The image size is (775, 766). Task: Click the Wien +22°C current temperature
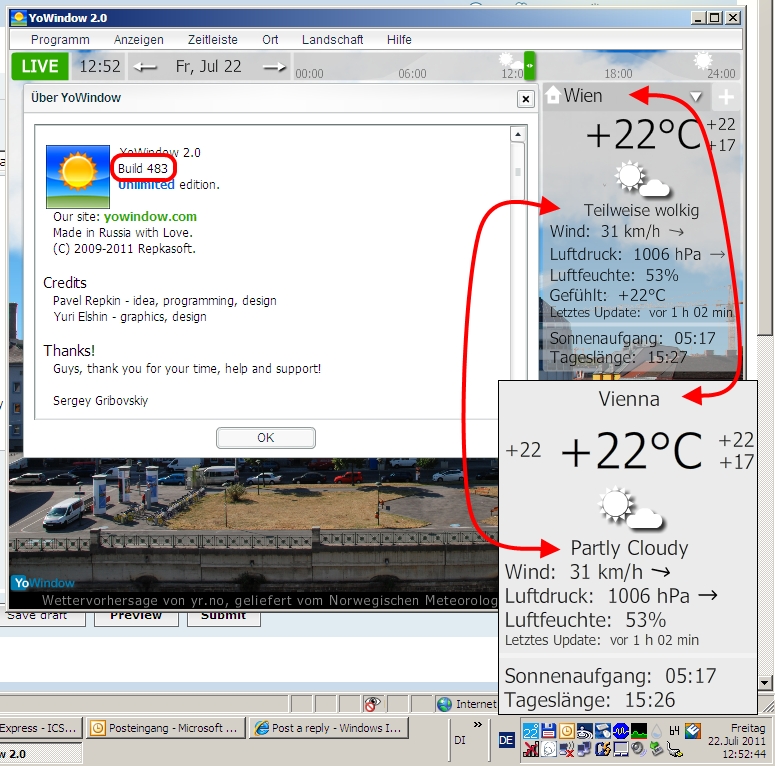(643, 134)
